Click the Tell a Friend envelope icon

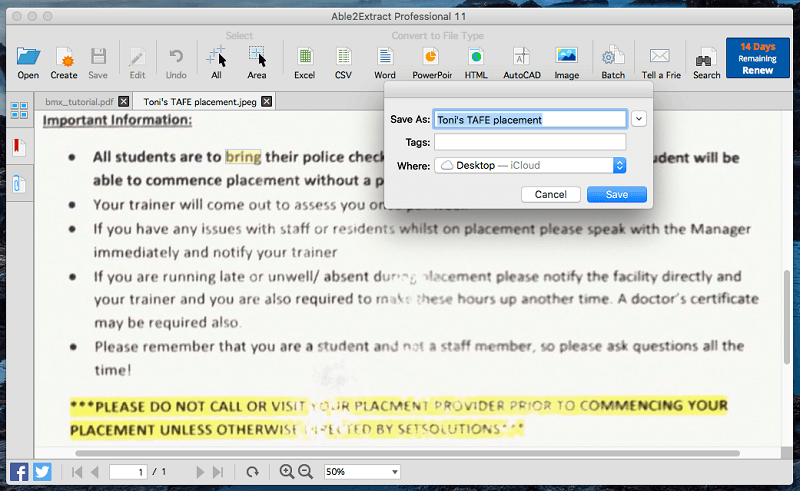click(x=661, y=63)
